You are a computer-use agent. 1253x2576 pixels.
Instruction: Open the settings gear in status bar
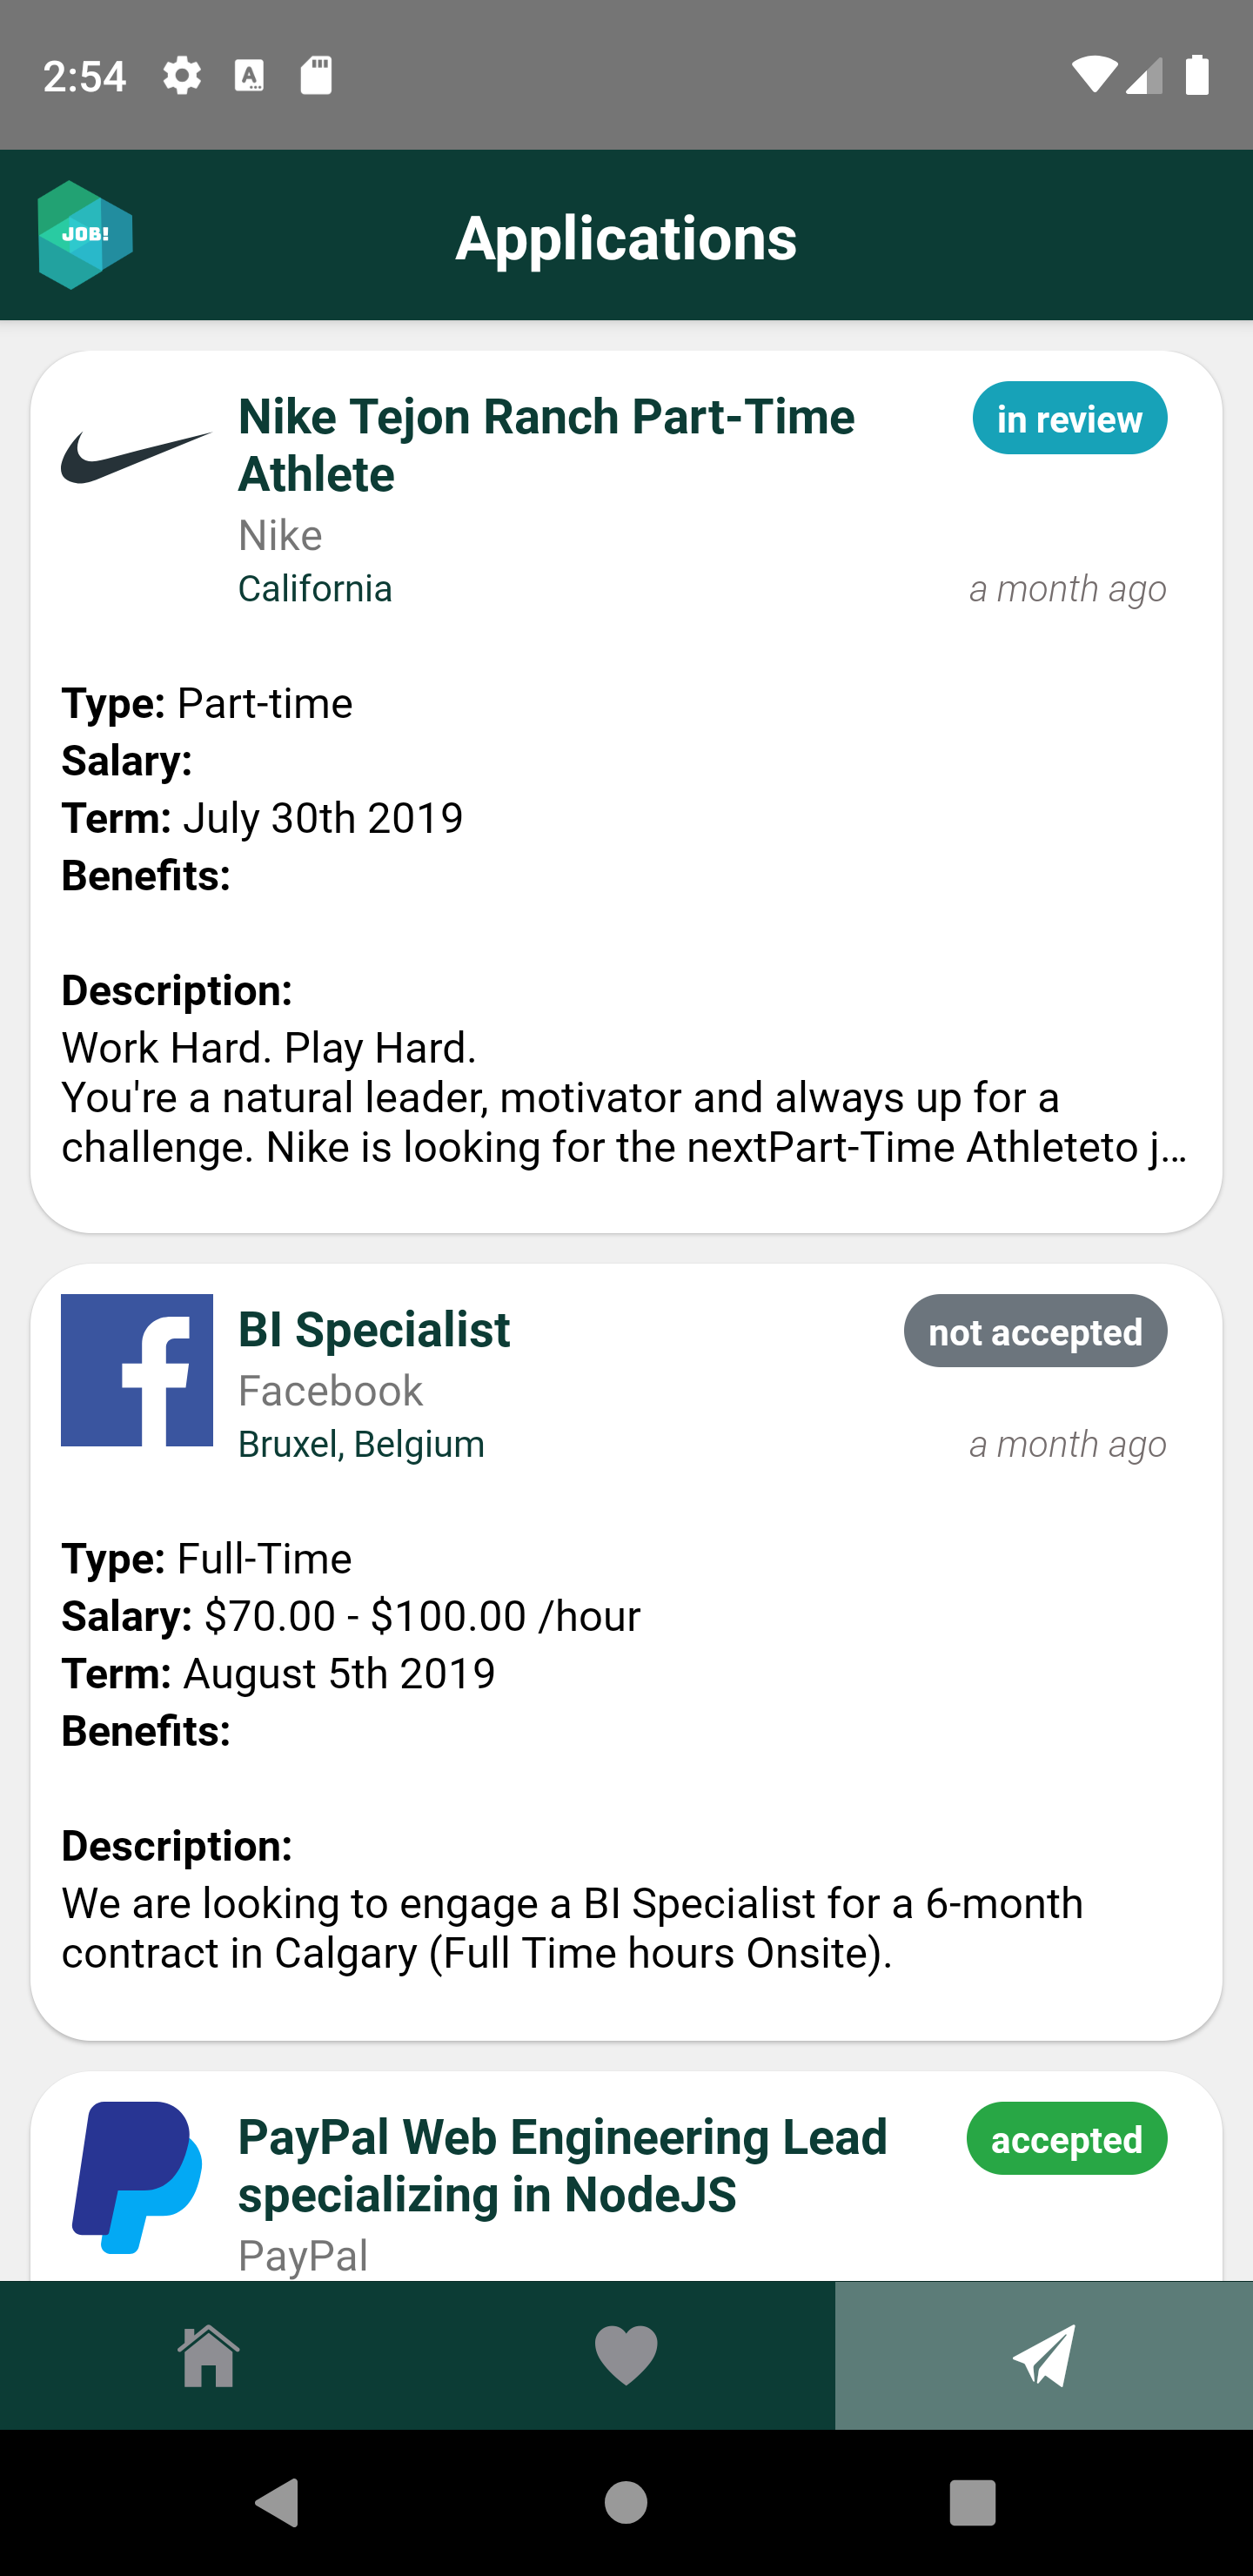click(x=182, y=75)
